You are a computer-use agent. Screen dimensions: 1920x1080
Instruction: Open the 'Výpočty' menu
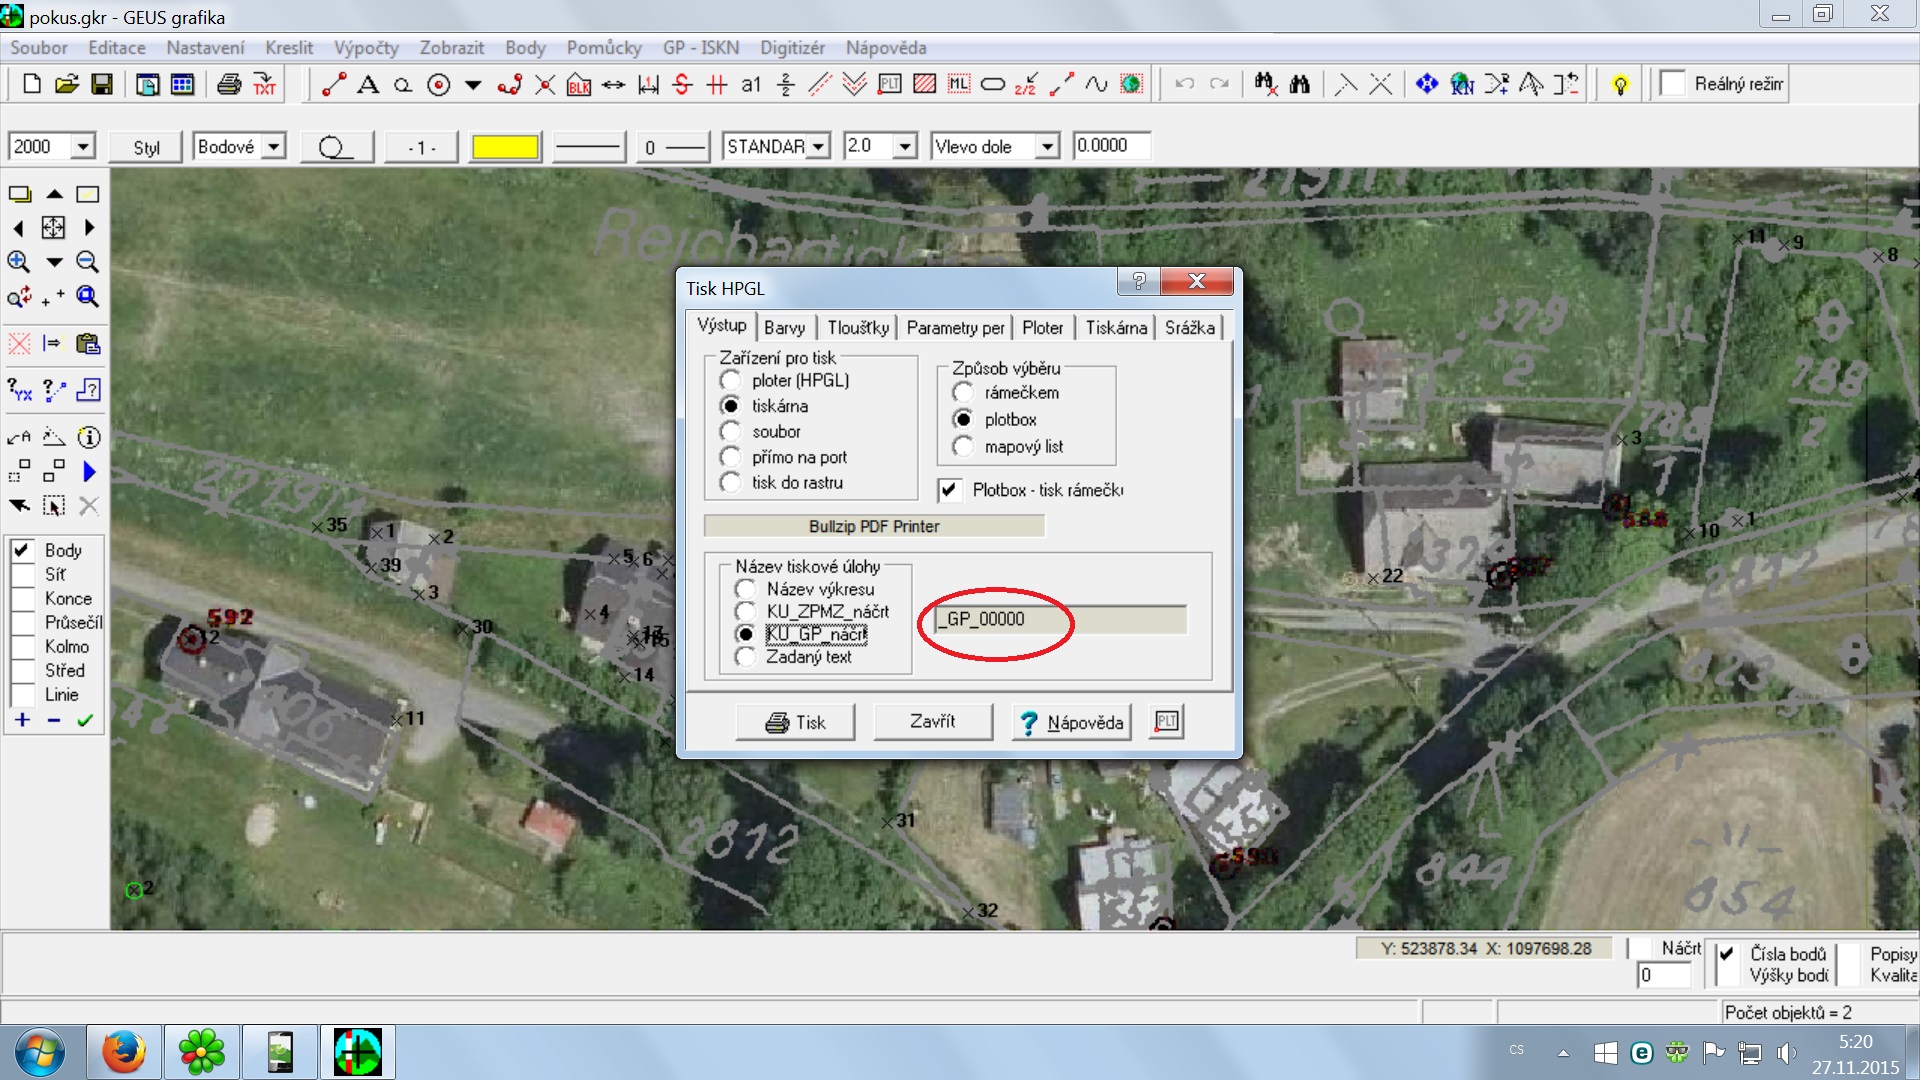coord(365,48)
